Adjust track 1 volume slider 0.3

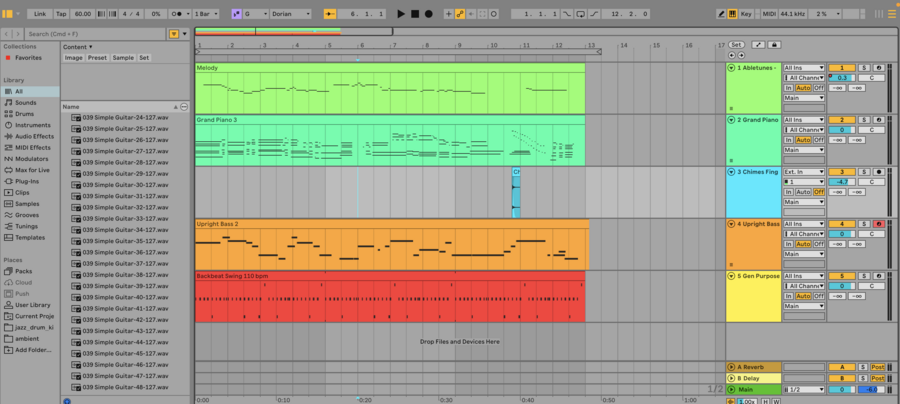(x=842, y=78)
